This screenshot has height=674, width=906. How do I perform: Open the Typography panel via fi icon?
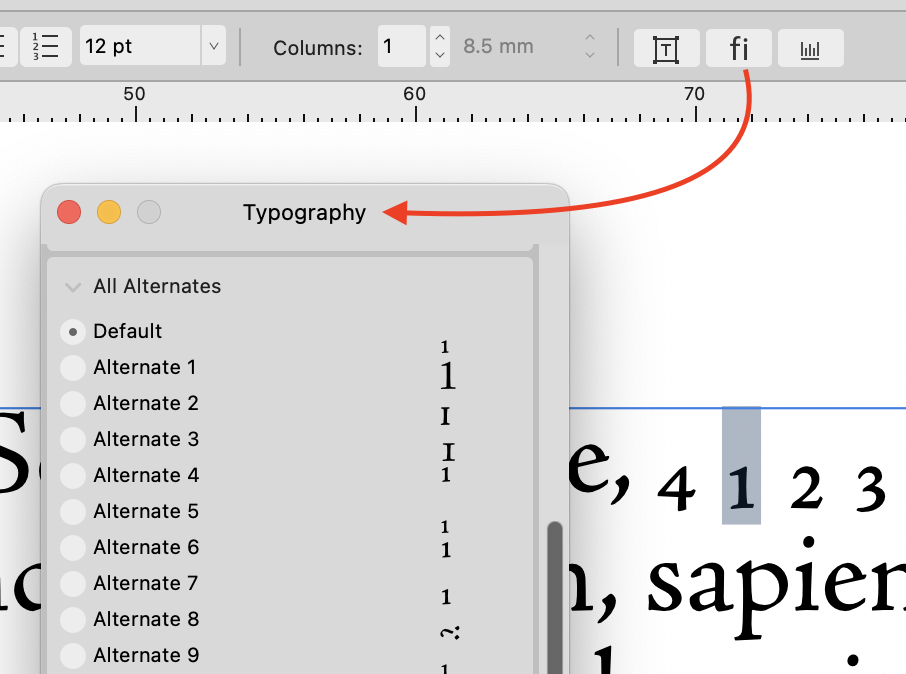click(x=738, y=47)
